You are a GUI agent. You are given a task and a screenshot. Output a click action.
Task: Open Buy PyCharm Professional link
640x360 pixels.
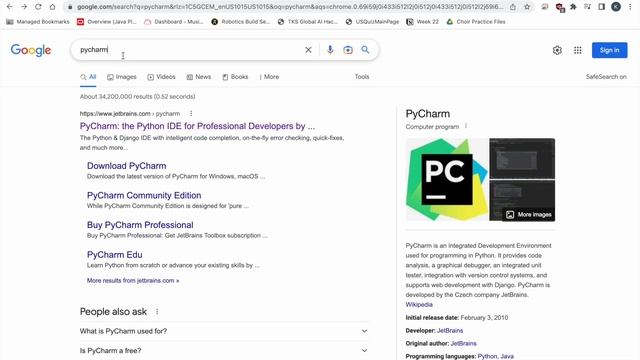coord(140,225)
